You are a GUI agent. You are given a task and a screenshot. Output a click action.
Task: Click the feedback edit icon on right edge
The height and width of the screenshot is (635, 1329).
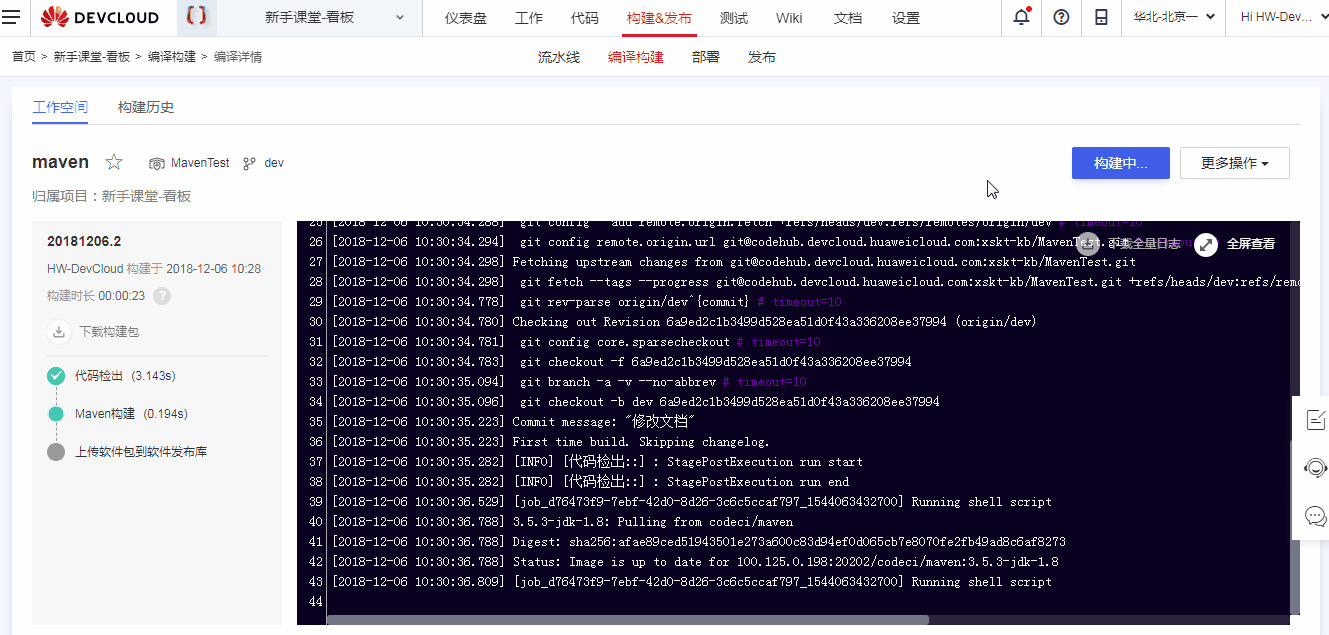[x=1316, y=420]
